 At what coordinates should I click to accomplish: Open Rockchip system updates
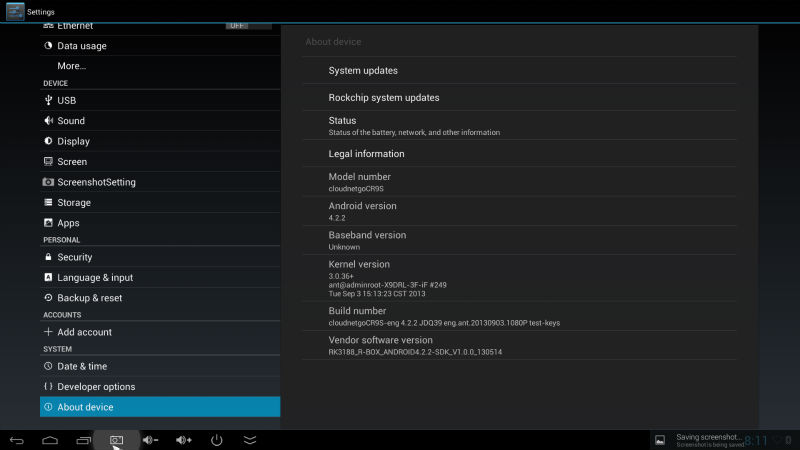click(x=519, y=97)
